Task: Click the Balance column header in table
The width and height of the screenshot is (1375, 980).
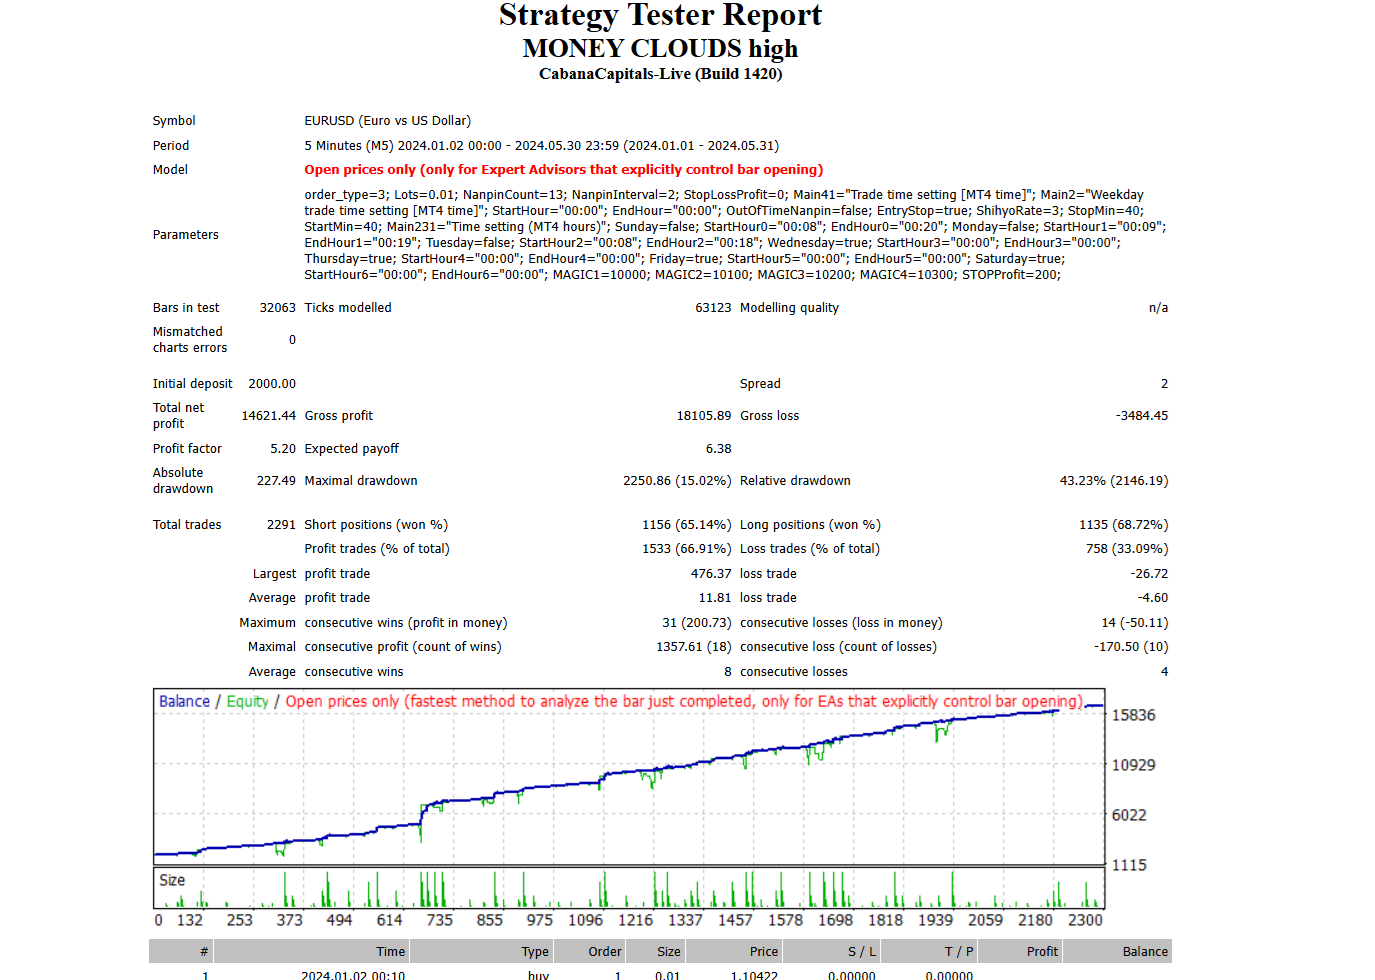Action: 1144,952
